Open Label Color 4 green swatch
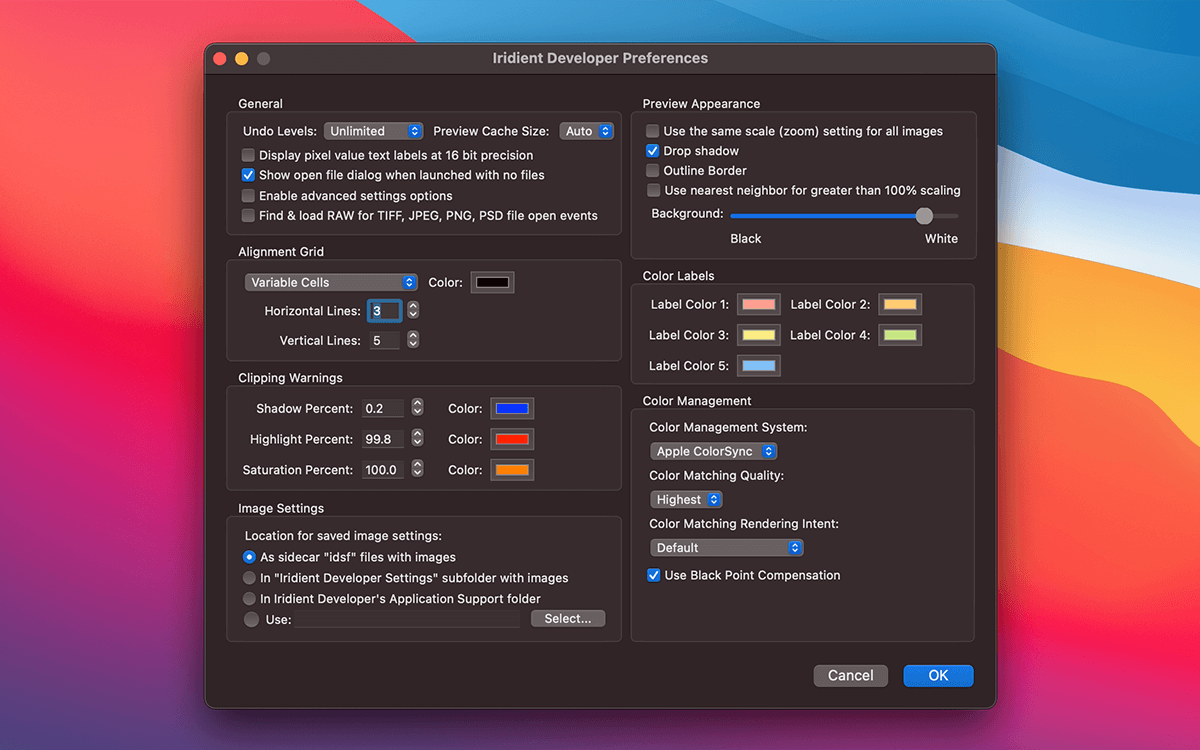Screen dimensions: 1200x750 (x=900, y=335)
